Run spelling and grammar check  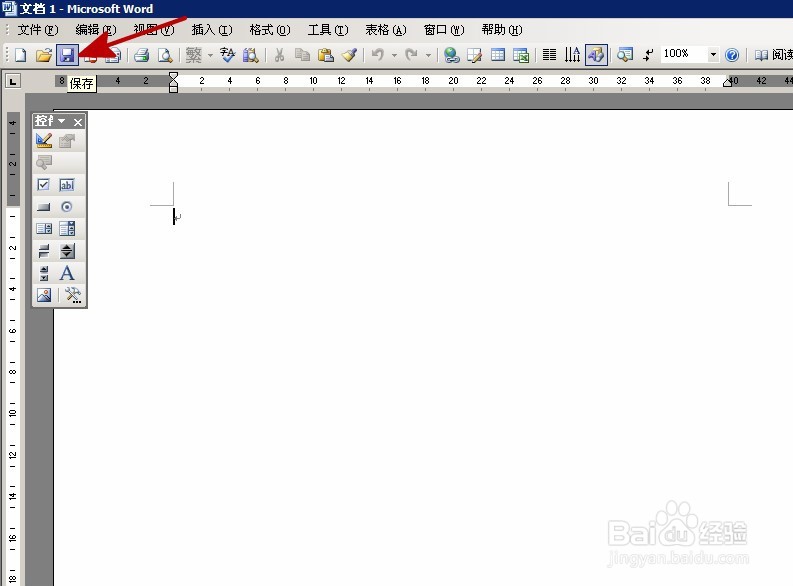(228, 55)
